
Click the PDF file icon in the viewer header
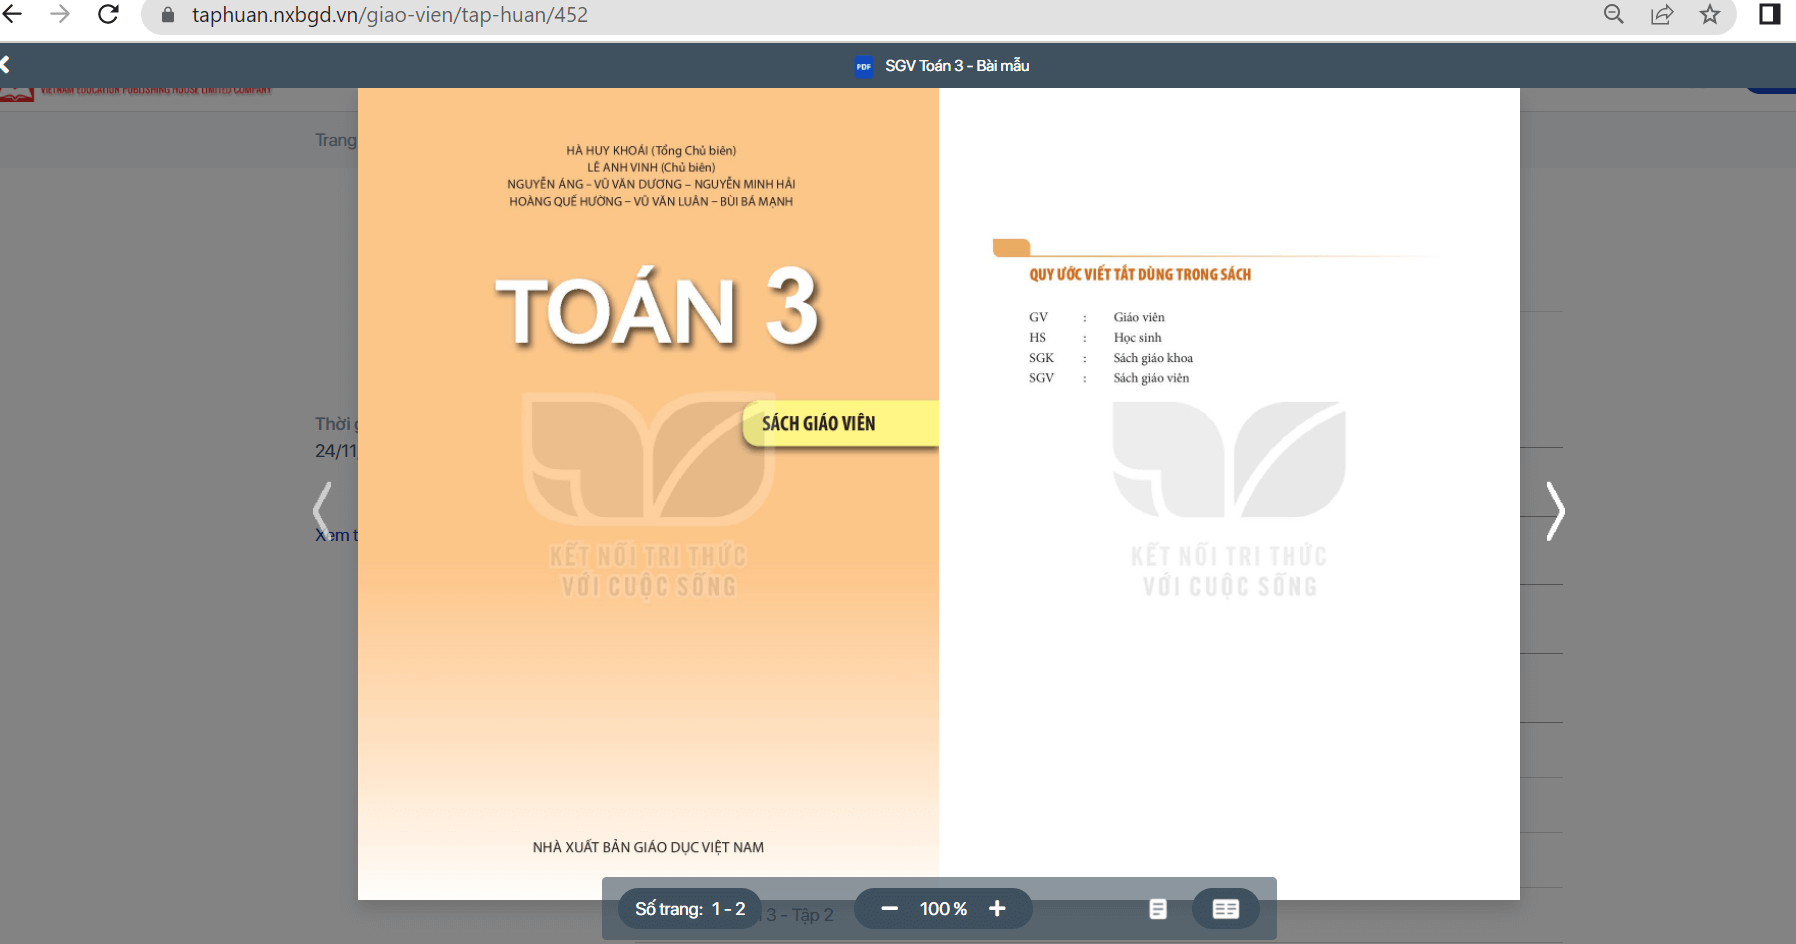point(864,67)
